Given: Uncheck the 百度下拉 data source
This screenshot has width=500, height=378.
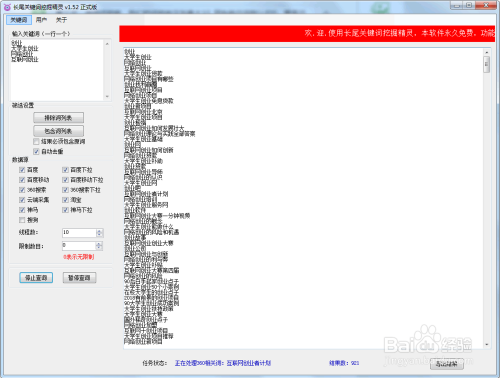Looking at the screenshot, I should pos(65,170).
